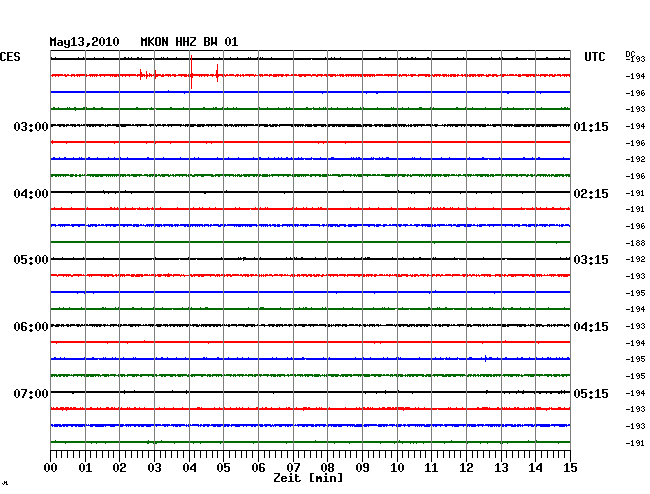Click the 05:15 UTC time label
This screenshot has height=494, width=650.
click(591, 393)
